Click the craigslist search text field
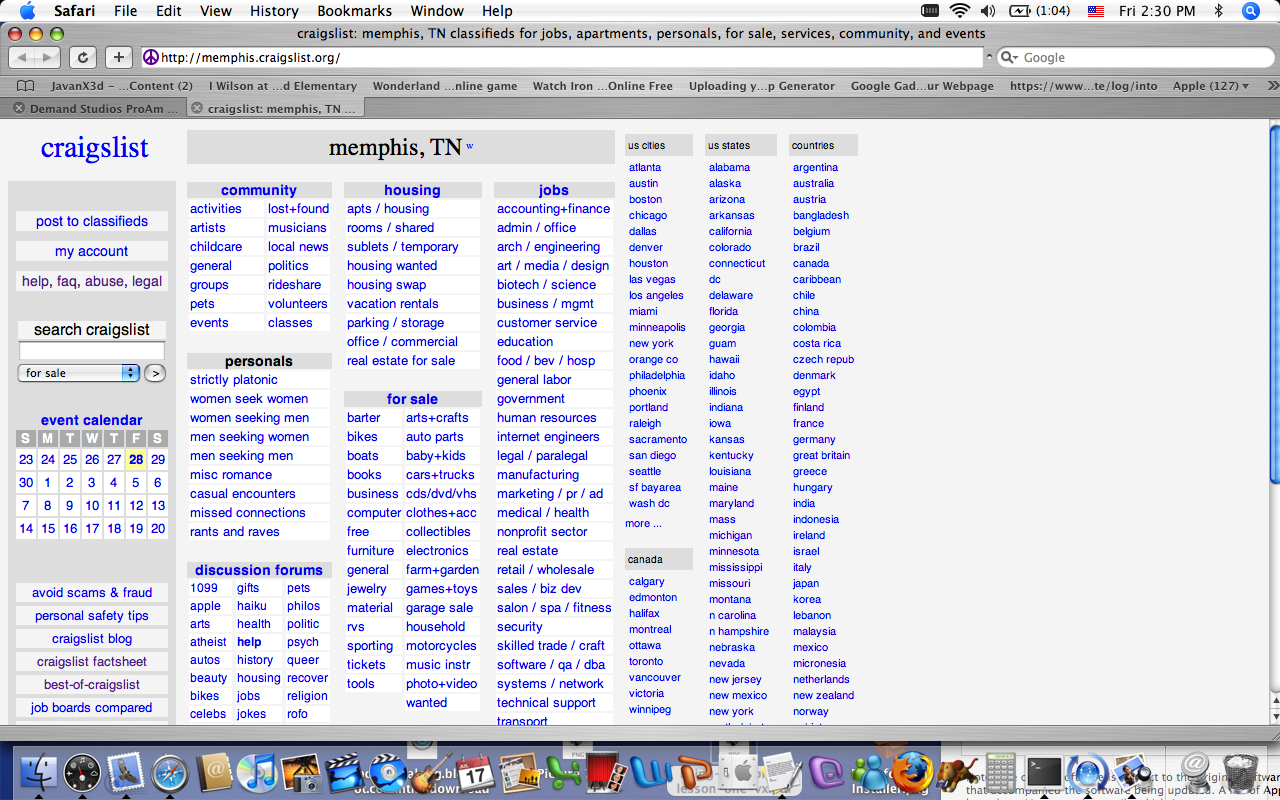 click(x=92, y=351)
